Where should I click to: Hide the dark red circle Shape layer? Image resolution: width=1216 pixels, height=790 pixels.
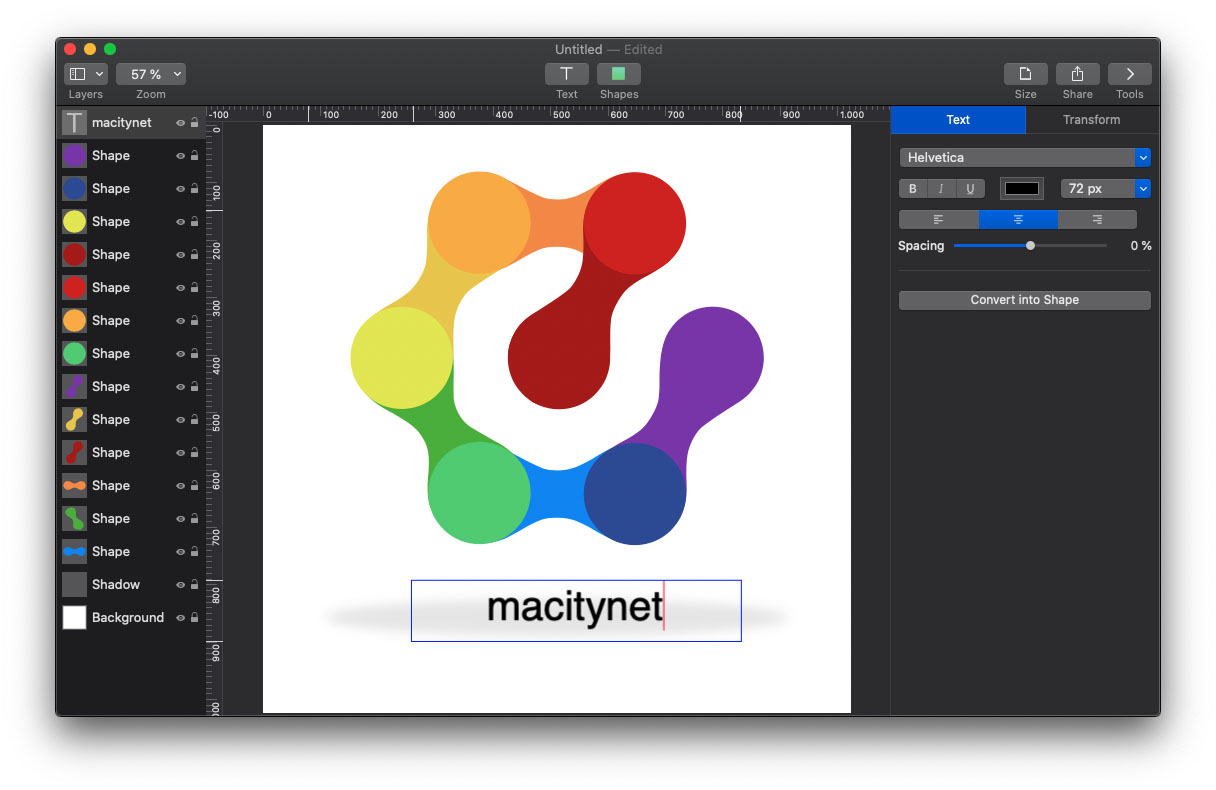[x=181, y=255]
